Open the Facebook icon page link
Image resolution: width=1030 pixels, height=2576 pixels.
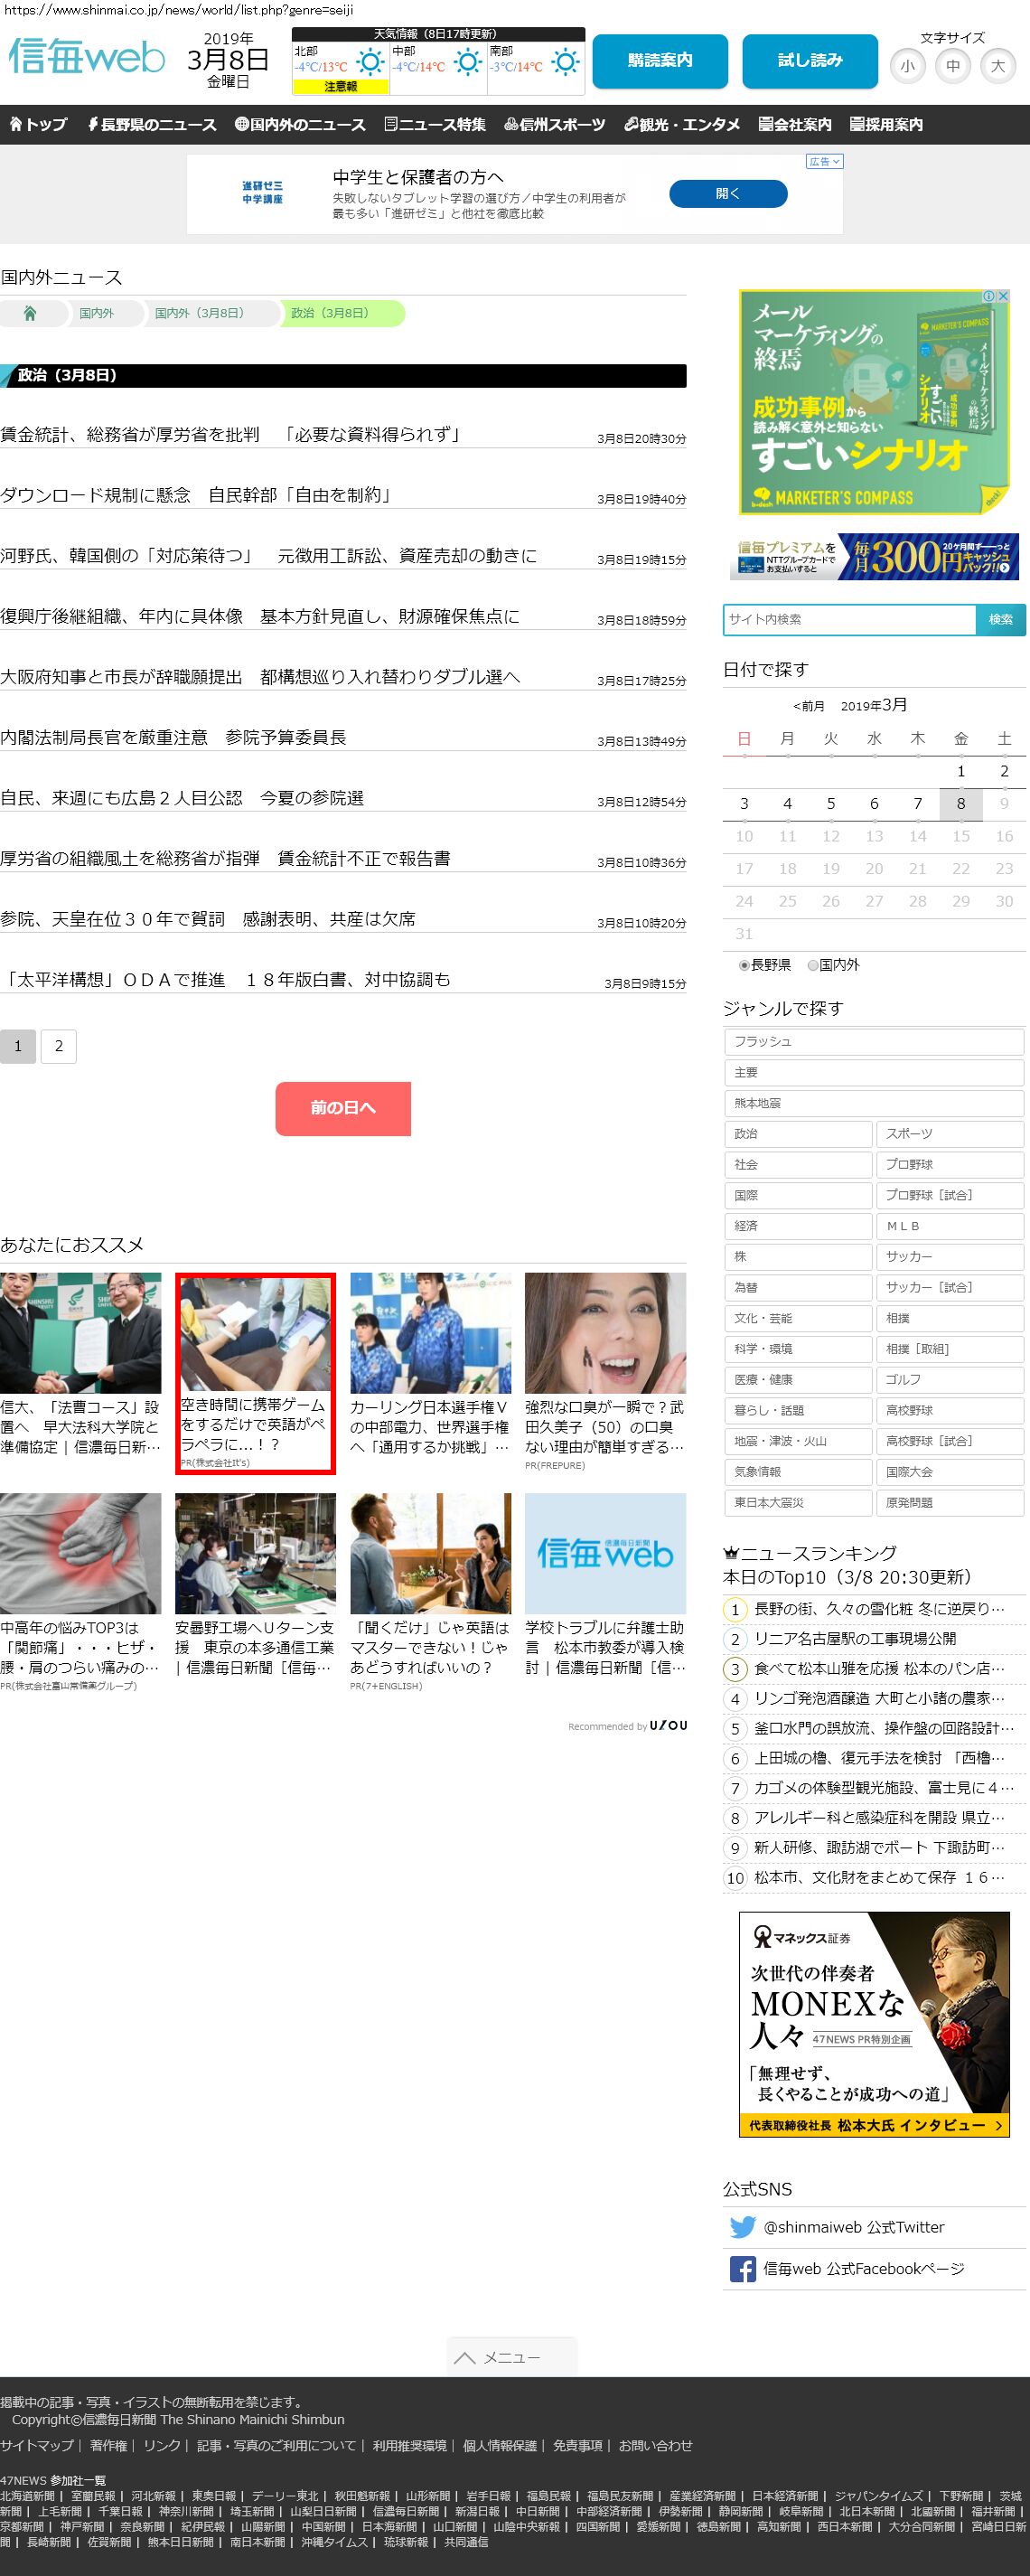(742, 2269)
